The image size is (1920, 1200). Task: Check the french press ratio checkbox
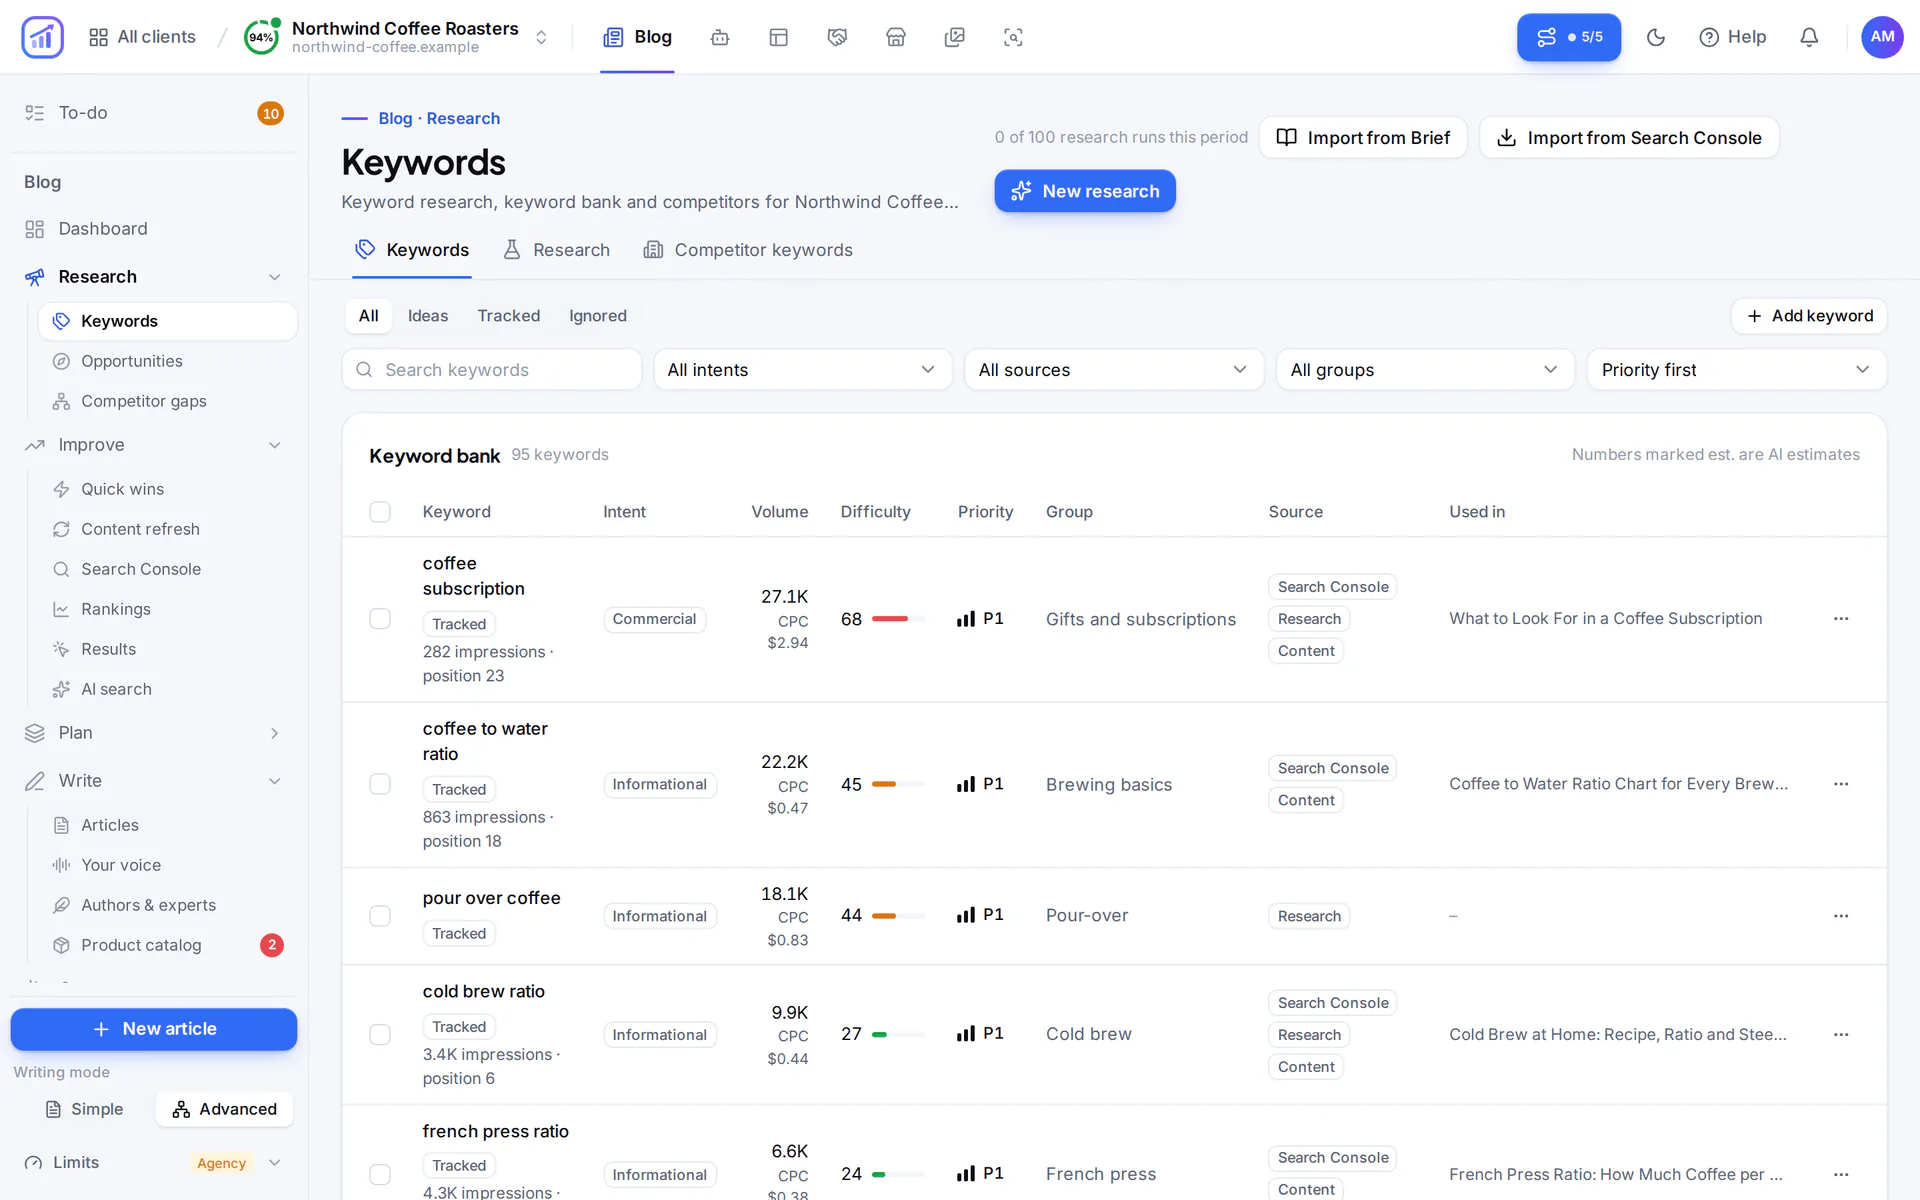(380, 1174)
